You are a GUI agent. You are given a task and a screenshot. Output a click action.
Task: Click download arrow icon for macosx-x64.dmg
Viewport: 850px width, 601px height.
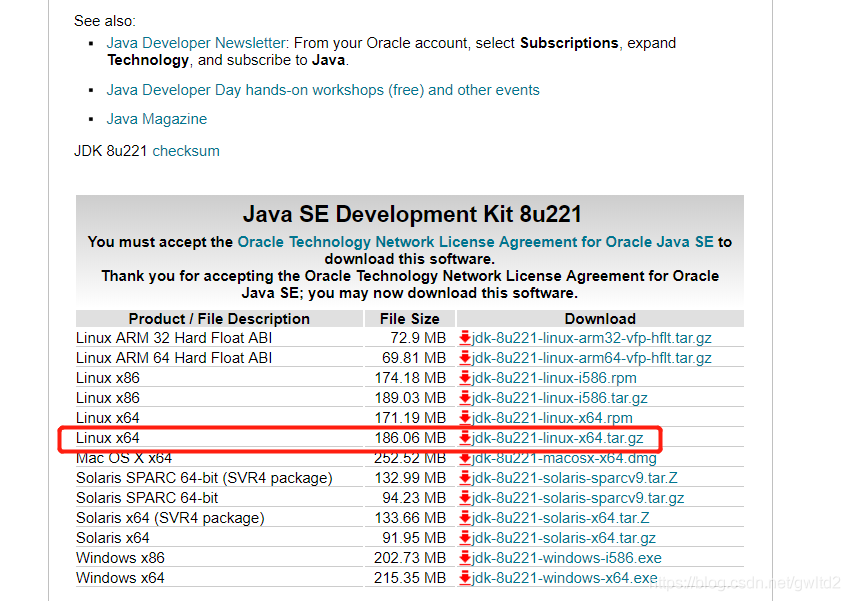[465, 458]
